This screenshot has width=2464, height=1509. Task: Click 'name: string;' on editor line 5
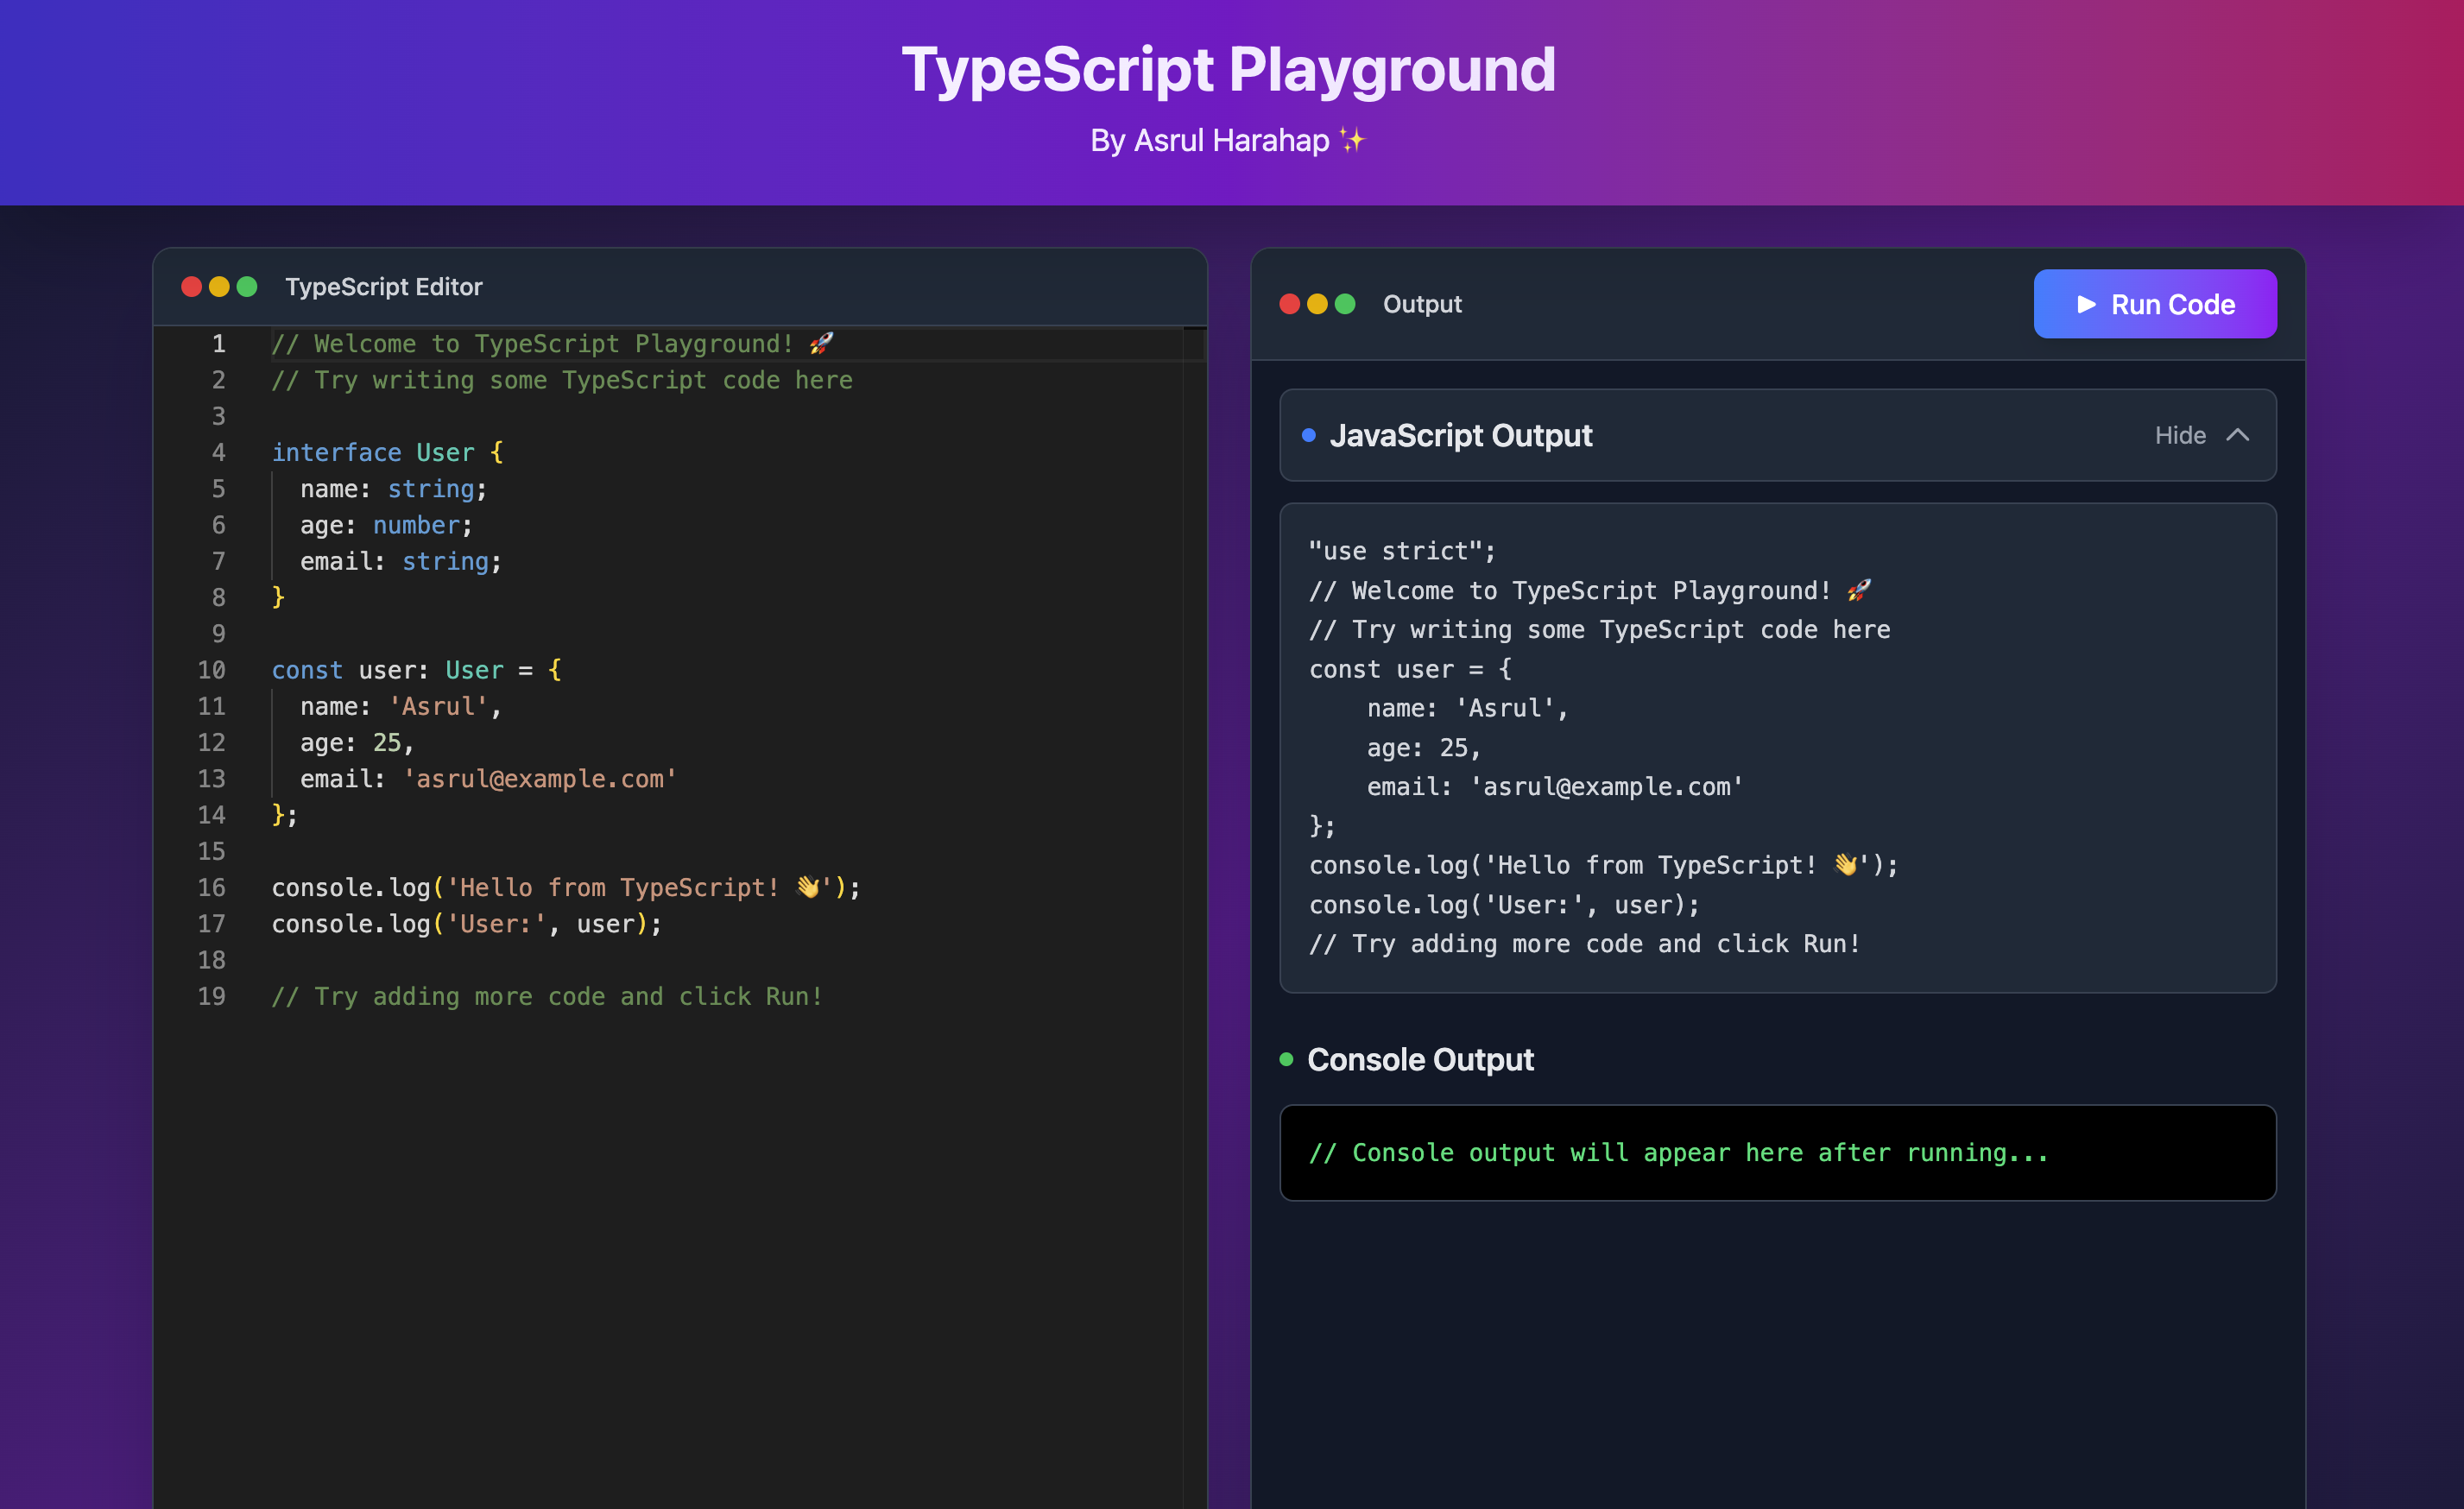point(393,488)
